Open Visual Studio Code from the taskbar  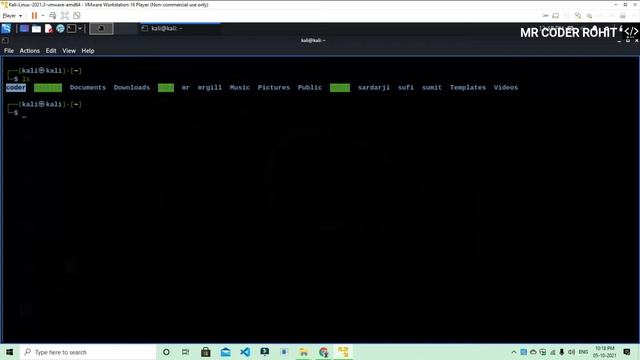(245, 352)
